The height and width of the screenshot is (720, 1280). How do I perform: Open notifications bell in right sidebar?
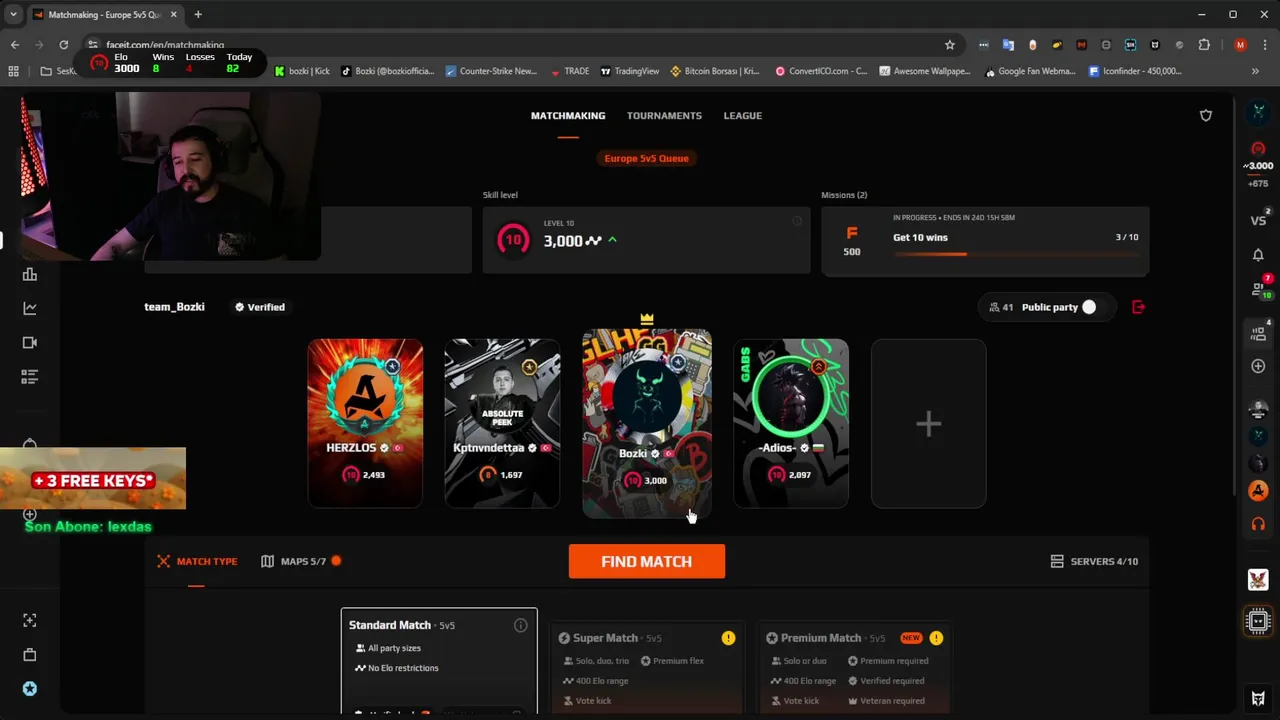tap(1258, 255)
